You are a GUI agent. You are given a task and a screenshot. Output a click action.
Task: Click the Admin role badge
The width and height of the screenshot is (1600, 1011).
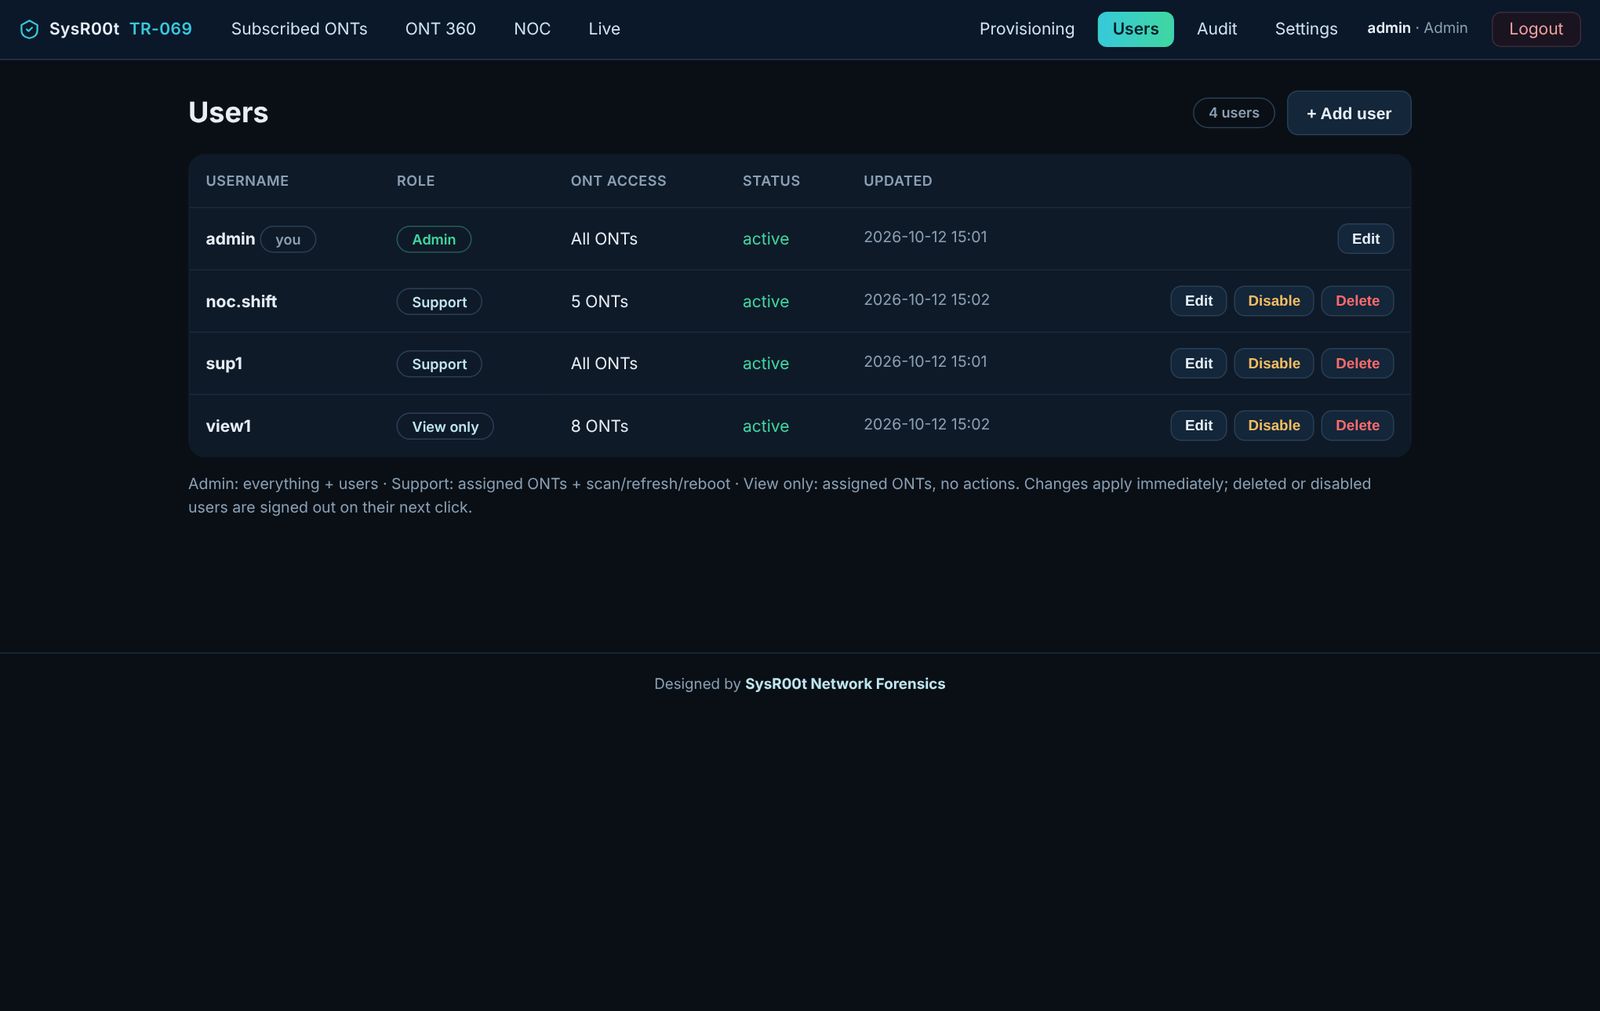pos(434,239)
